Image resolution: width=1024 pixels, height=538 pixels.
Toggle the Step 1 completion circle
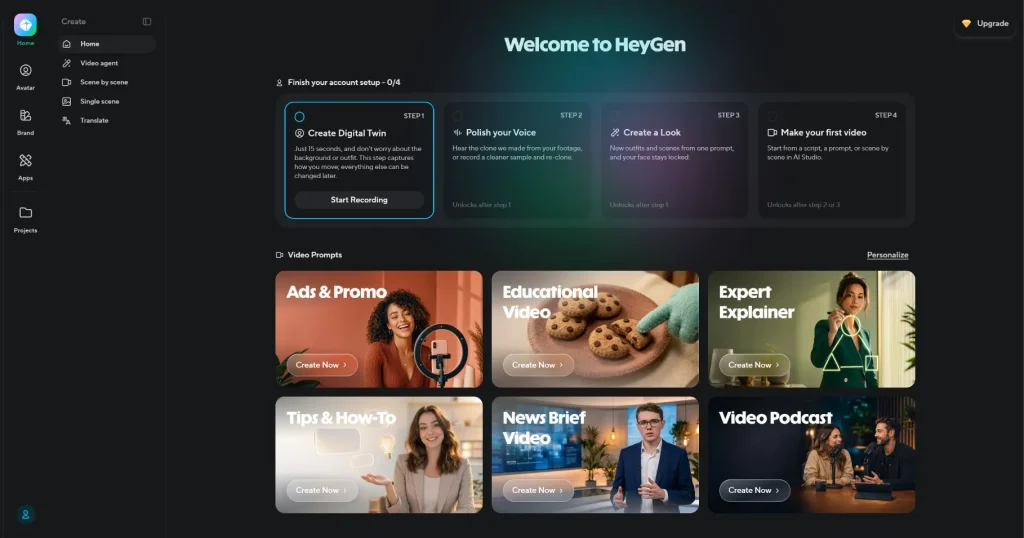pos(299,117)
